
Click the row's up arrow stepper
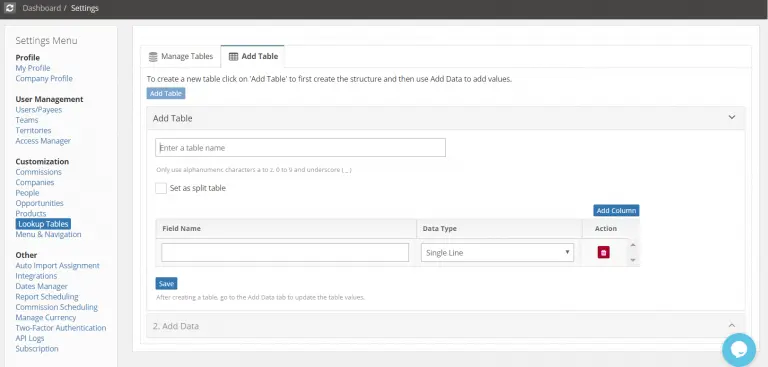click(633, 245)
